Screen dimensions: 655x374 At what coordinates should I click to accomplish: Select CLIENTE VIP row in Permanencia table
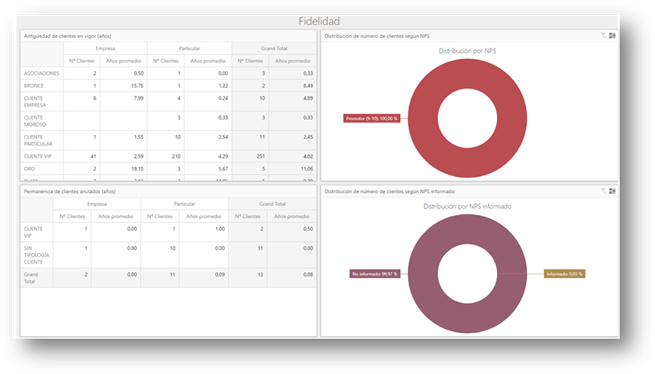(33, 232)
